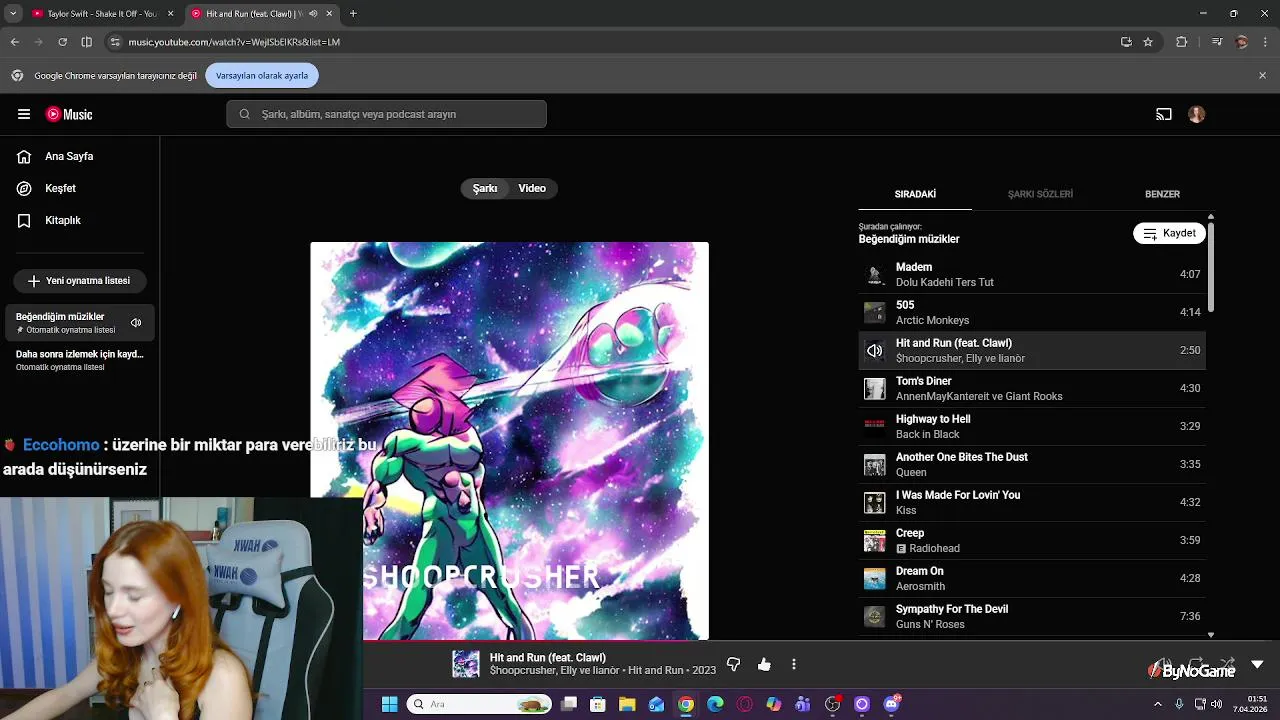This screenshot has height=720, width=1280.
Task: Dismiss the default browser notification bar
Action: pos(1262,75)
